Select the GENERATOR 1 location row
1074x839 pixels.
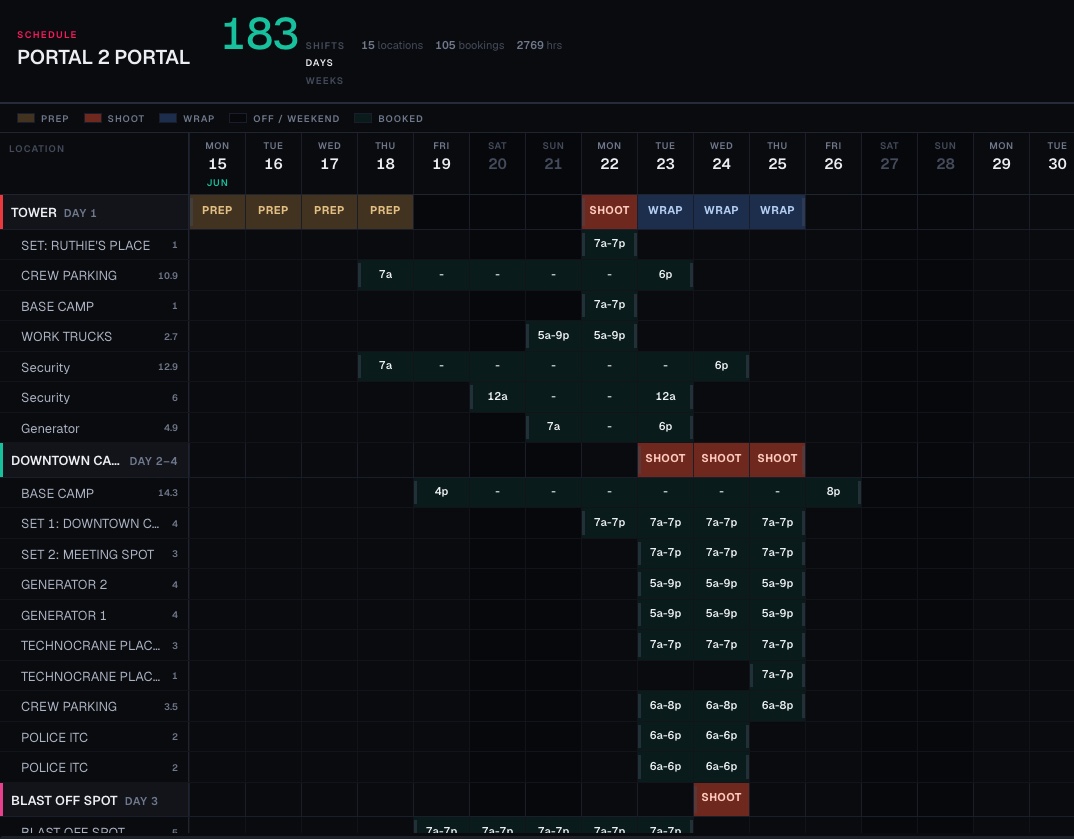click(95, 615)
